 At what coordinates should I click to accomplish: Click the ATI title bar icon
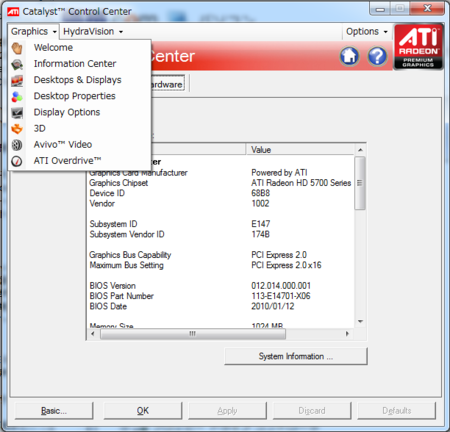click(x=13, y=12)
